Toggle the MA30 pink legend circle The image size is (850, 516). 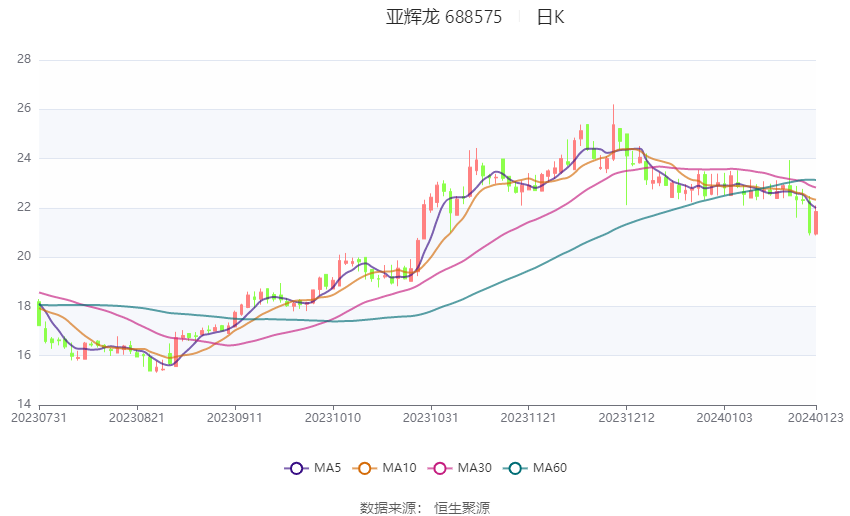[x=440, y=468]
